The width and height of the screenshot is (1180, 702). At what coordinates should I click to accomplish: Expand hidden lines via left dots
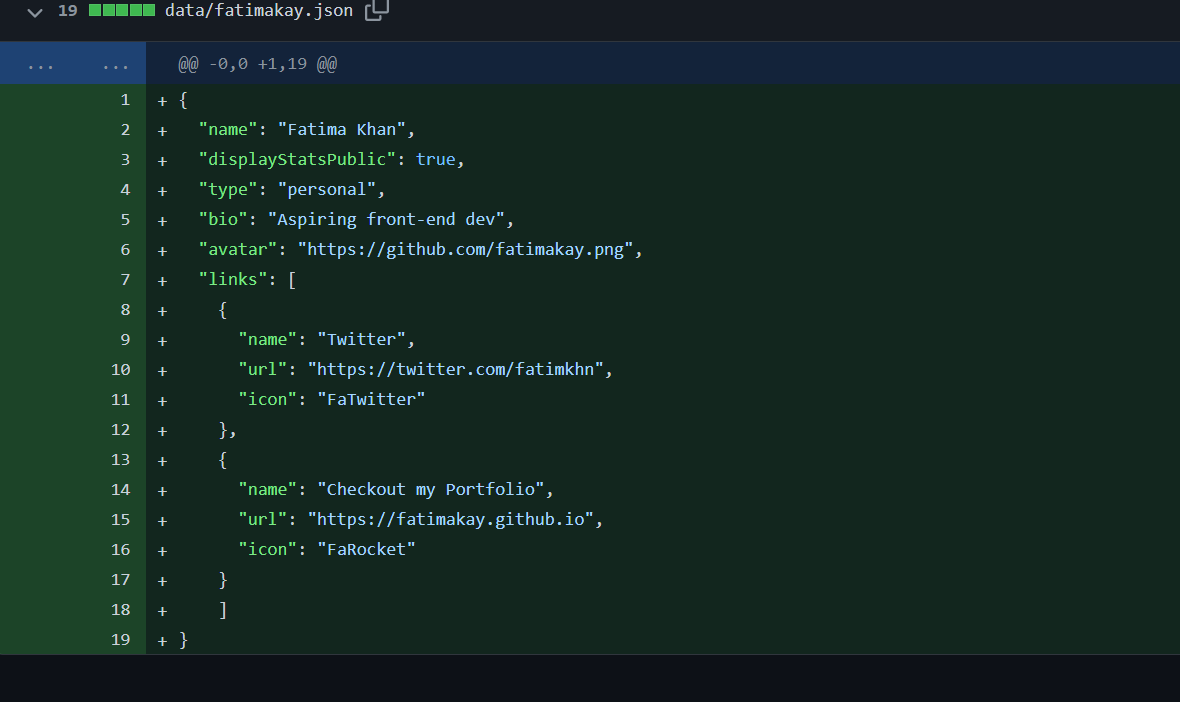40,65
